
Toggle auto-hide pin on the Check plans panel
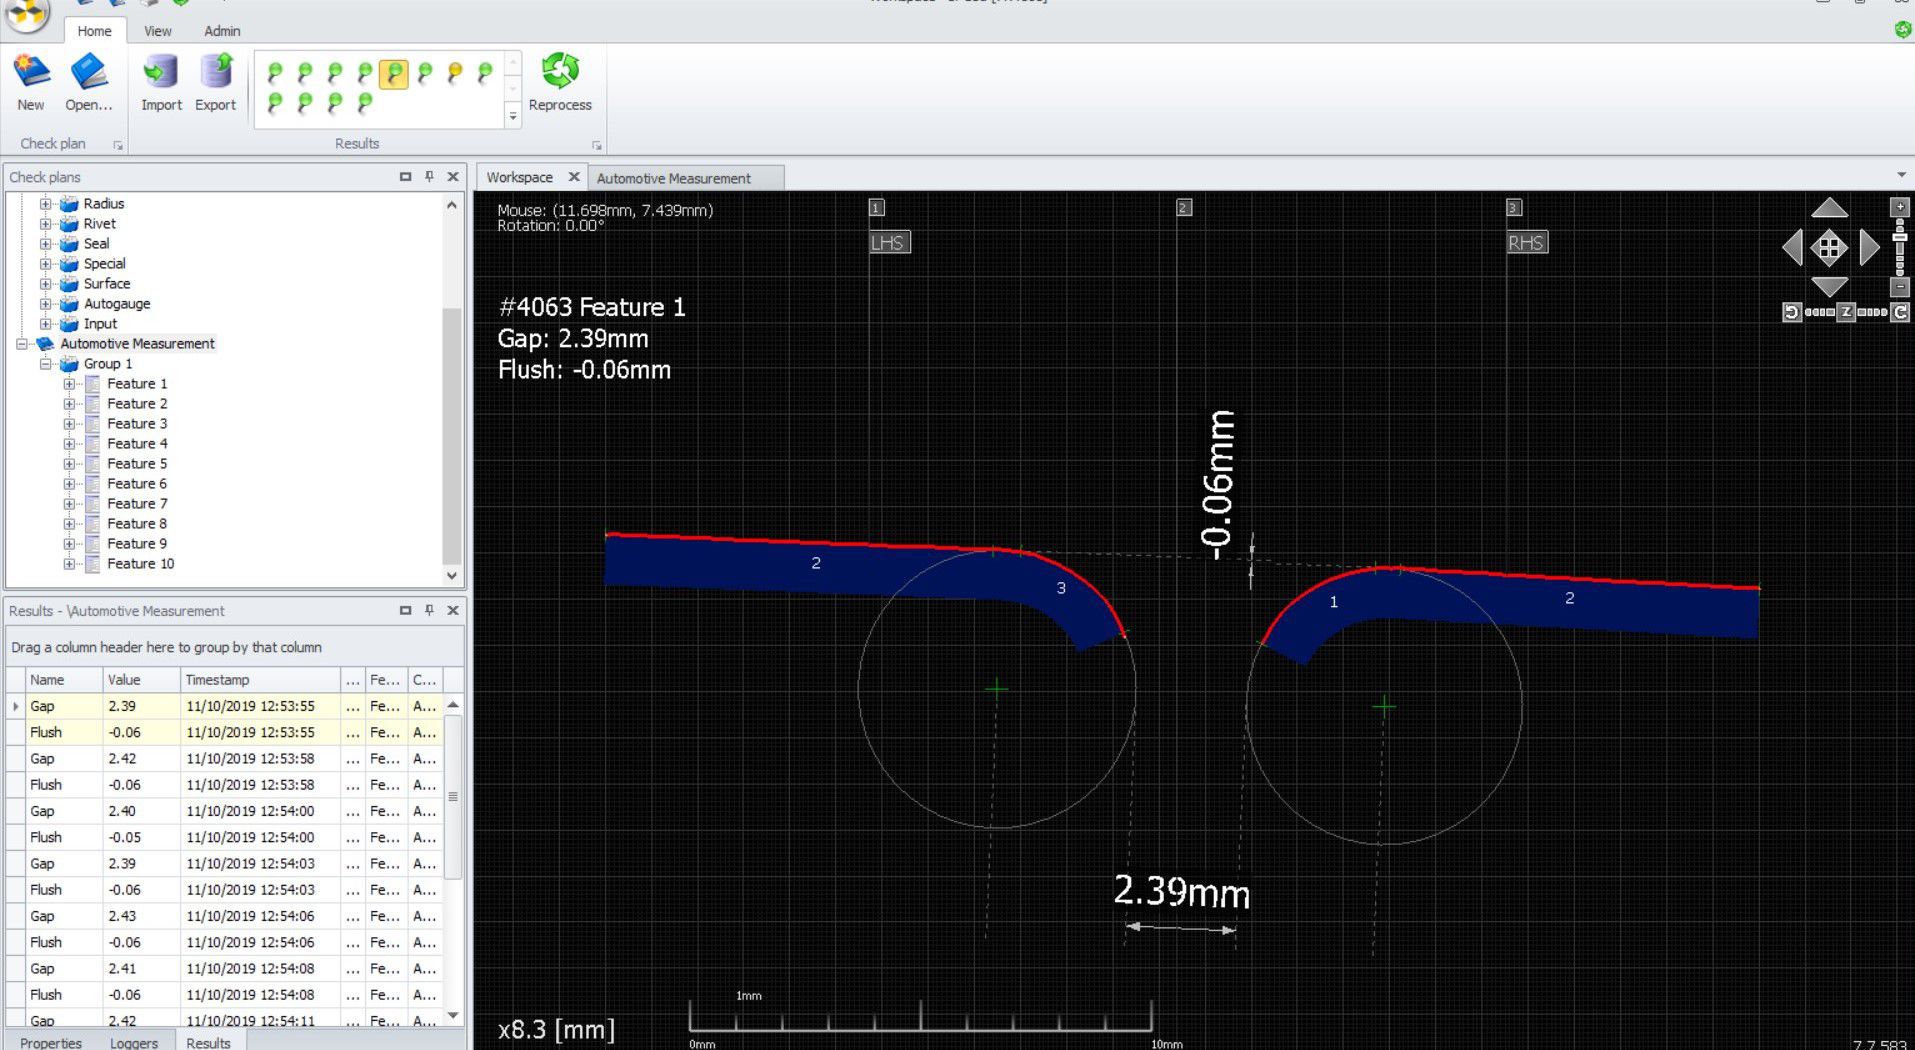tap(429, 176)
